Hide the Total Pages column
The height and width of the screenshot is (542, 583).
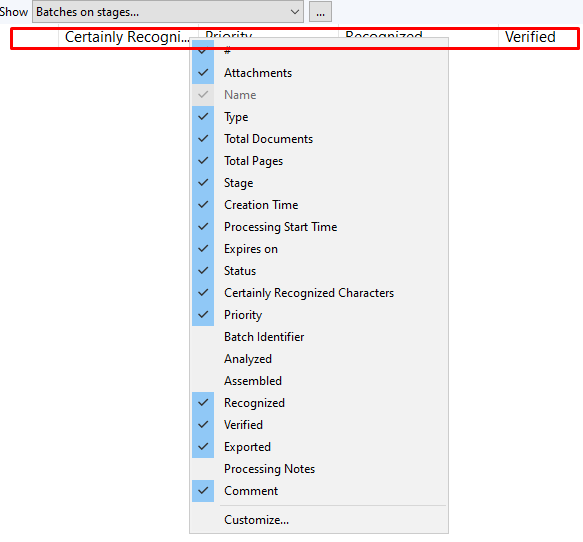pos(320,161)
